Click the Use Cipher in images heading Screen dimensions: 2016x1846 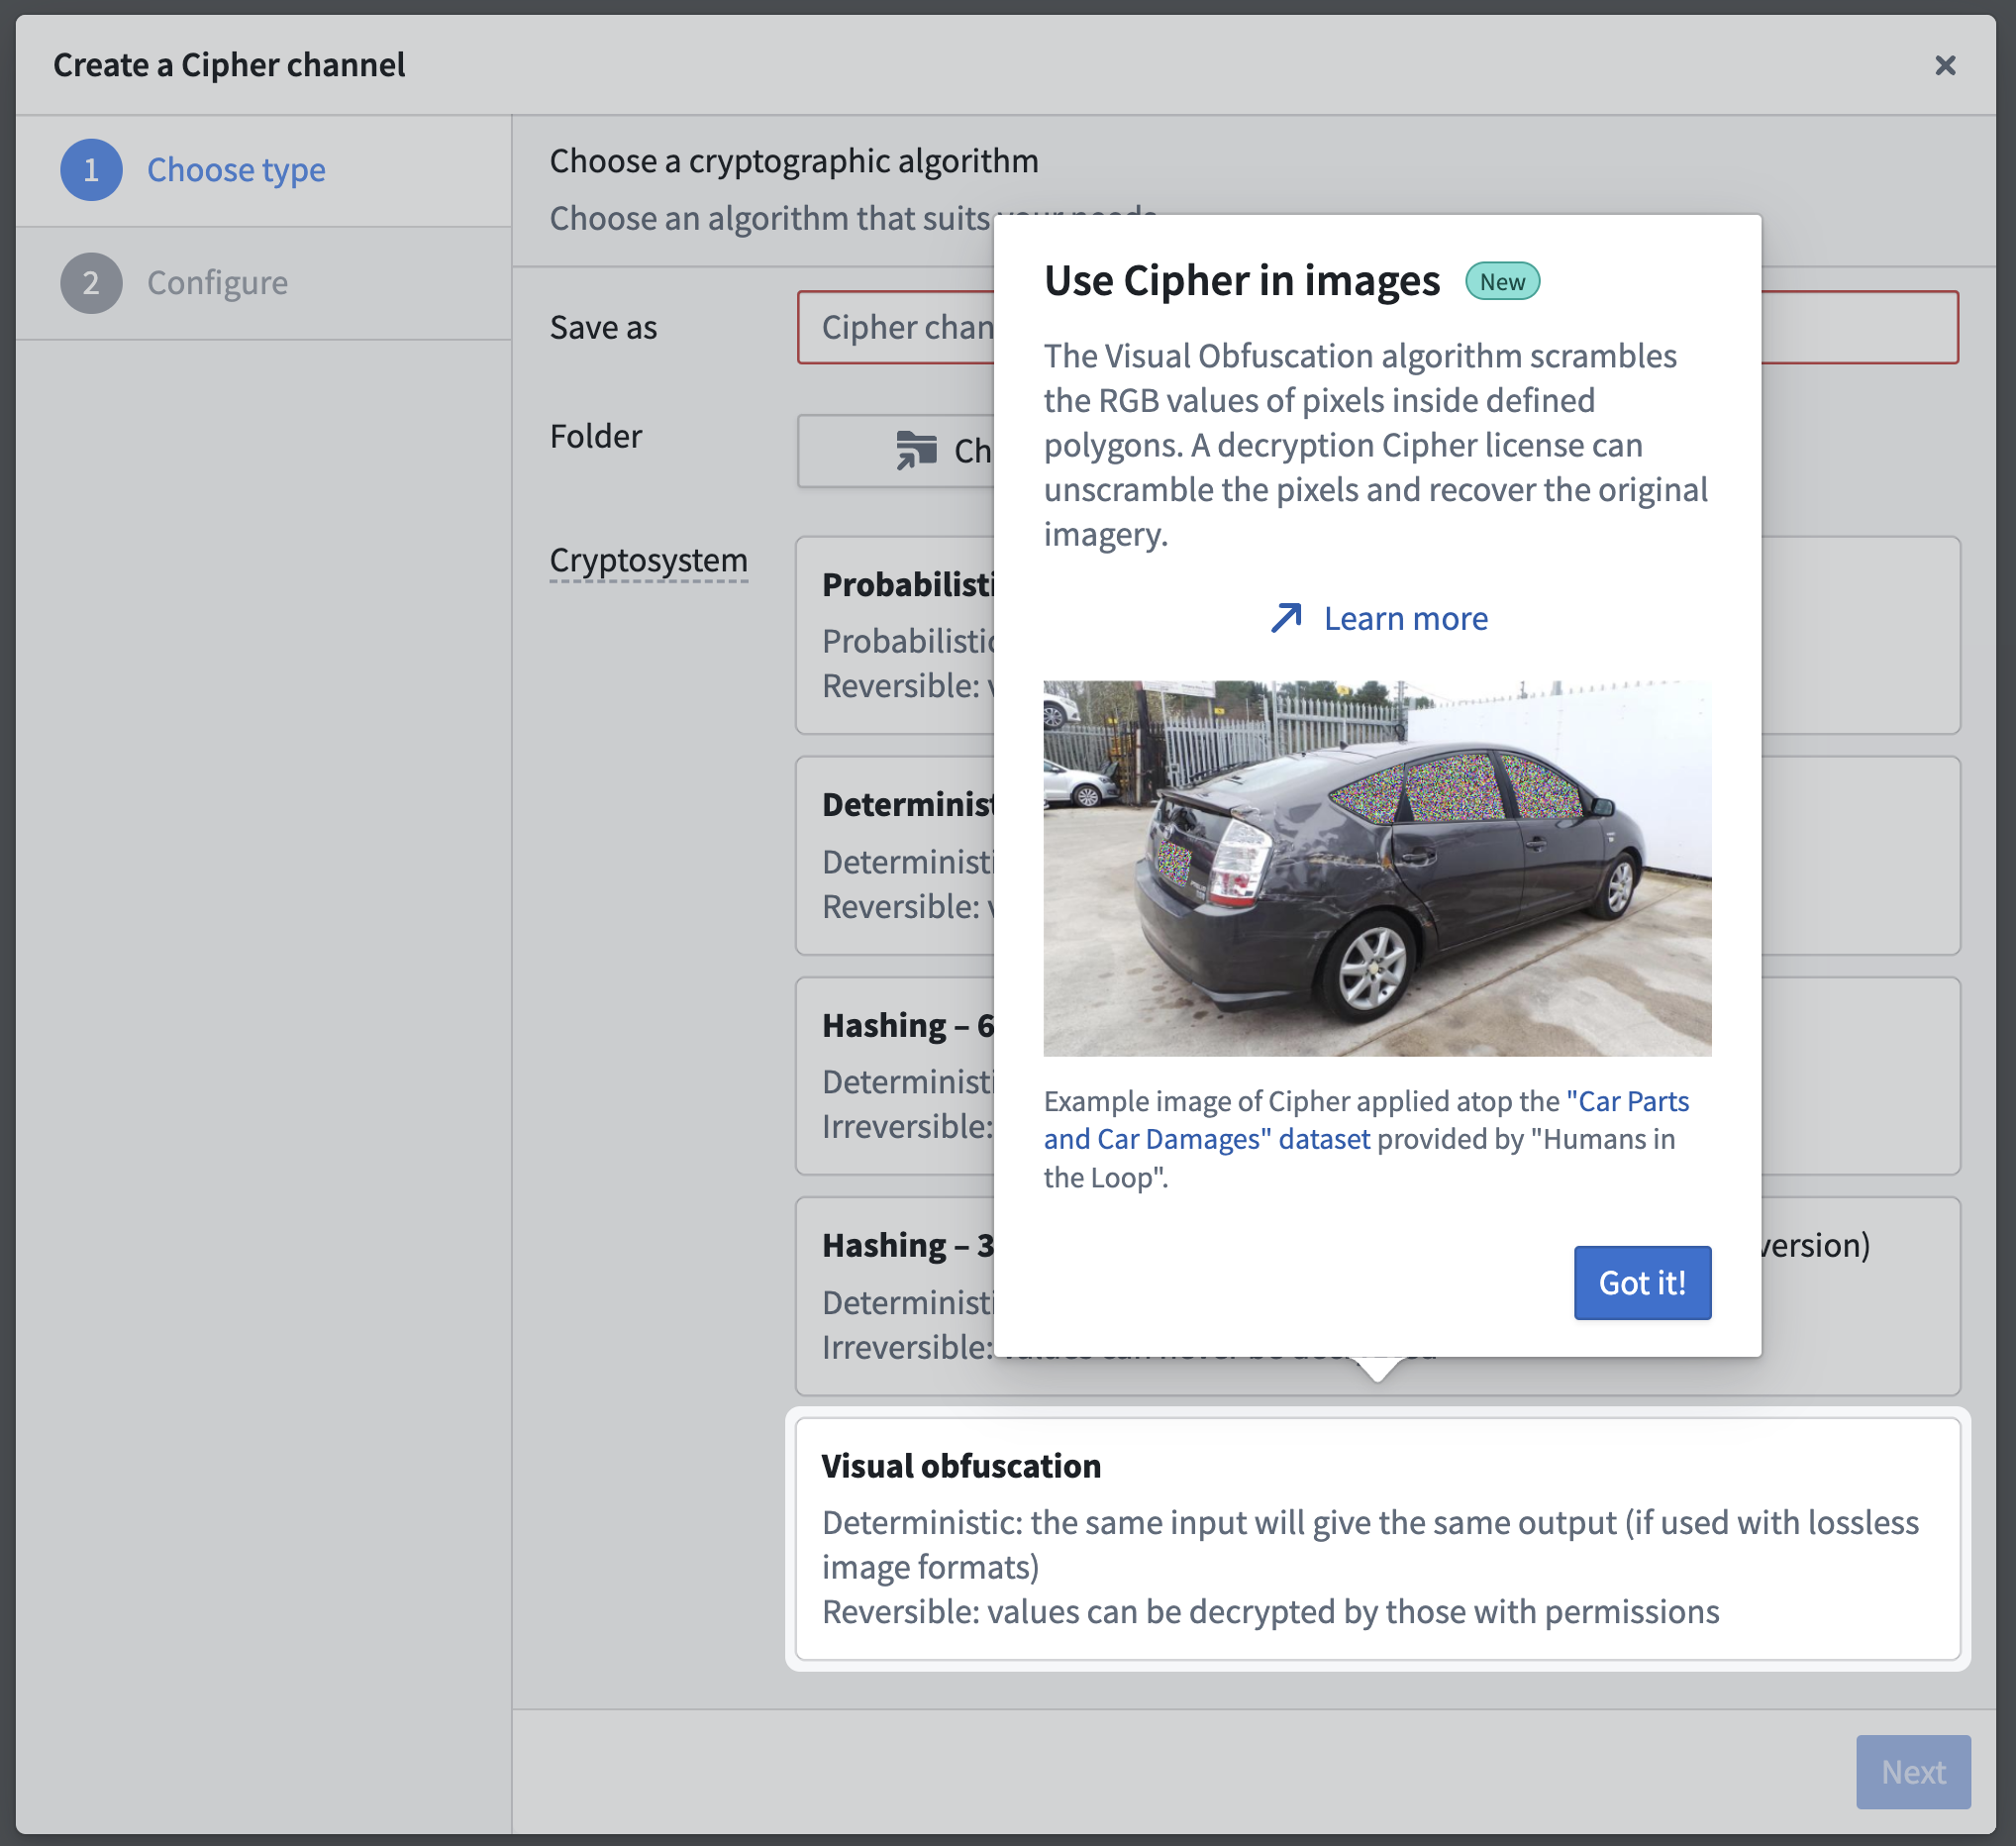click(1242, 281)
